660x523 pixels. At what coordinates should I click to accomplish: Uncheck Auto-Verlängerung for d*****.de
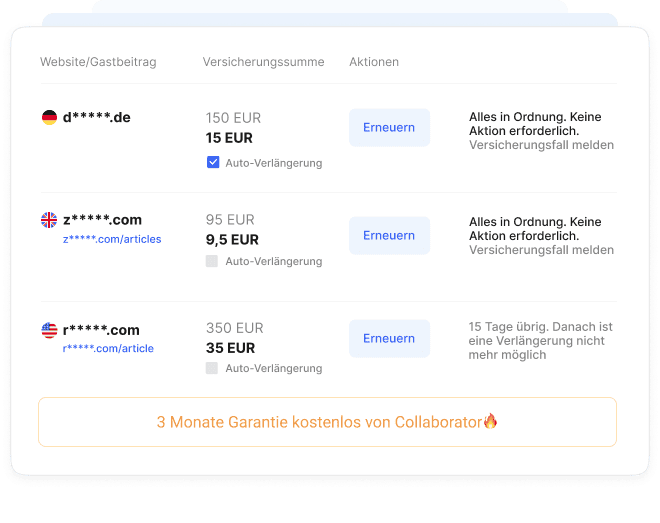pos(213,162)
